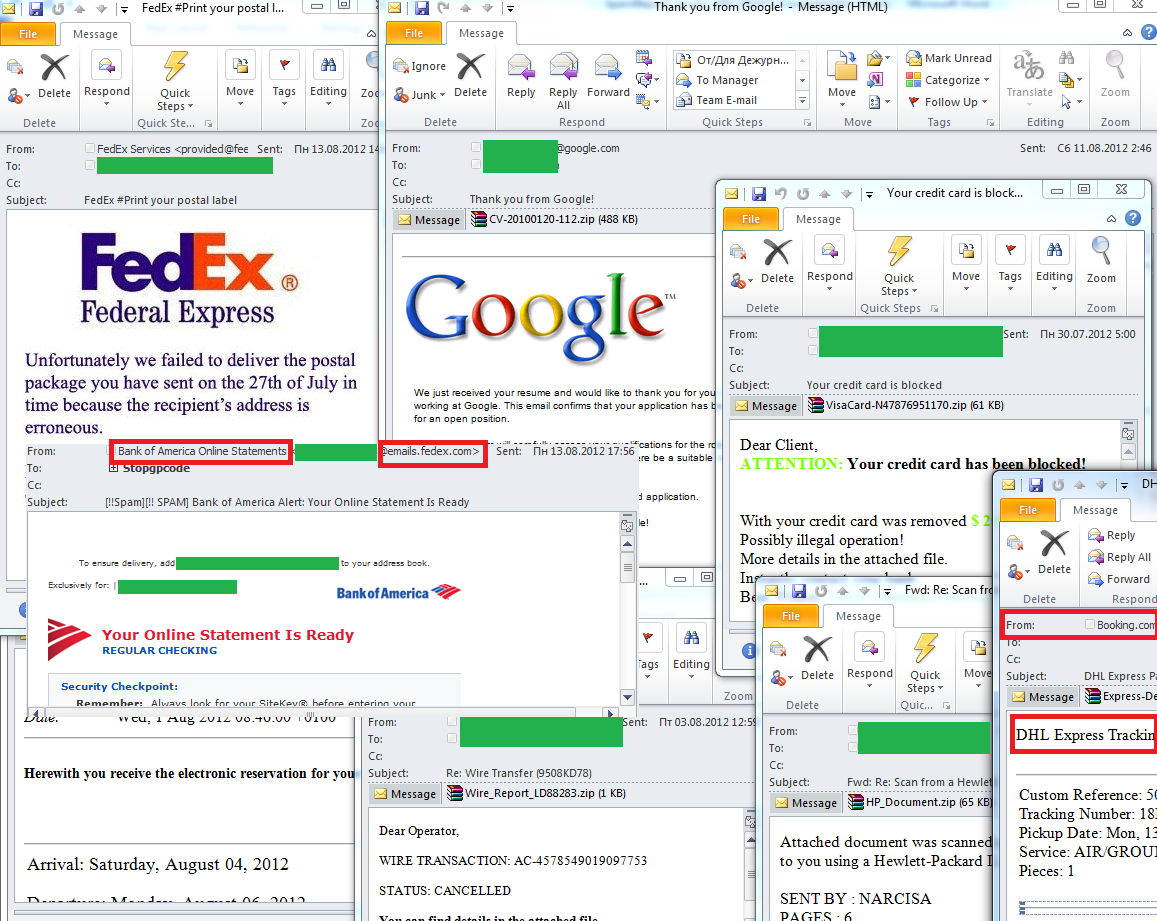Click Reply All in DHL Express window
The image size is (1157, 921).
[x=1119, y=557]
